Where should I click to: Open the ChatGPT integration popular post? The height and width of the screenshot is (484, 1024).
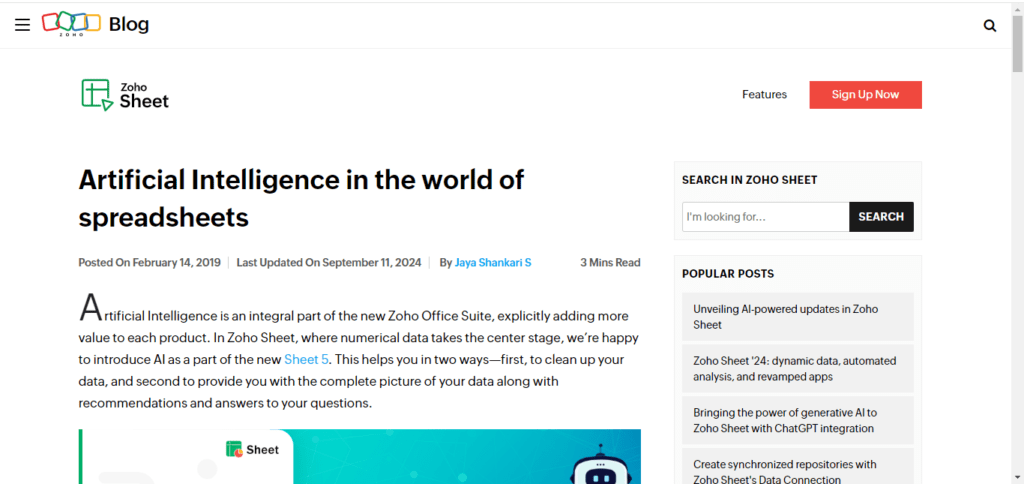click(x=785, y=421)
